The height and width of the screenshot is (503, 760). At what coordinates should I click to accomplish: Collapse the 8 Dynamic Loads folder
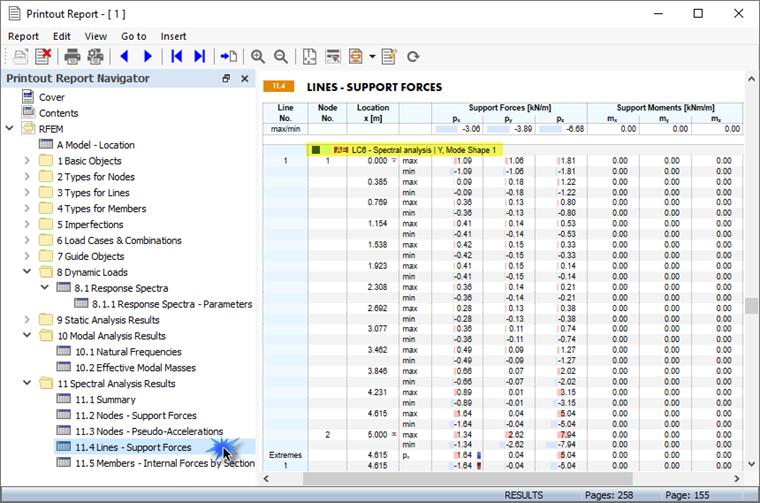click(x=27, y=272)
